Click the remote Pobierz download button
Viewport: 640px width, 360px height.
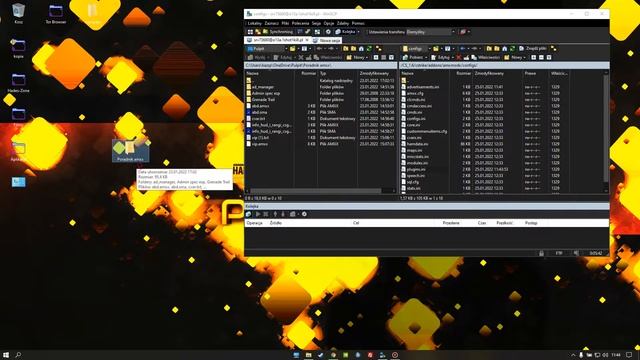[x=413, y=58]
